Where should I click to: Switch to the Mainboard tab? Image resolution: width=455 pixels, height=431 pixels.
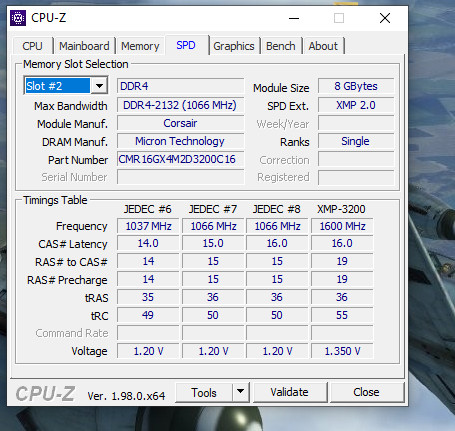(84, 46)
